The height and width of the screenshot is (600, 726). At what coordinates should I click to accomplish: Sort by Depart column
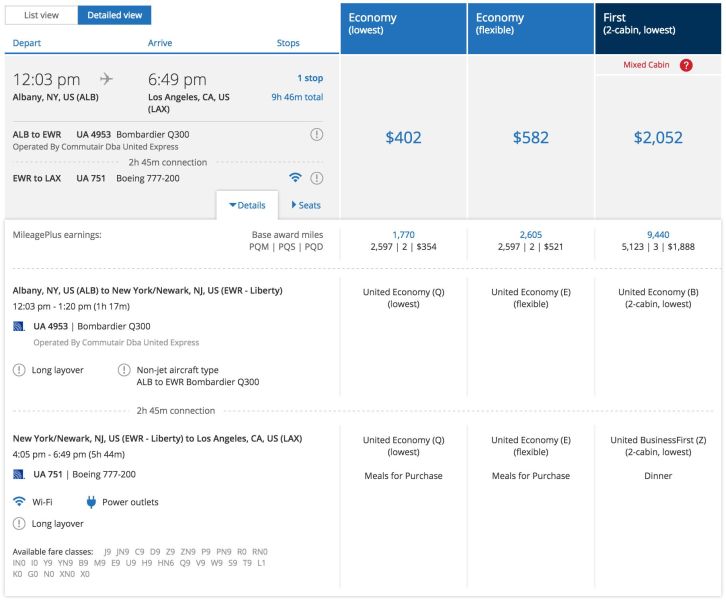point(27,43)
